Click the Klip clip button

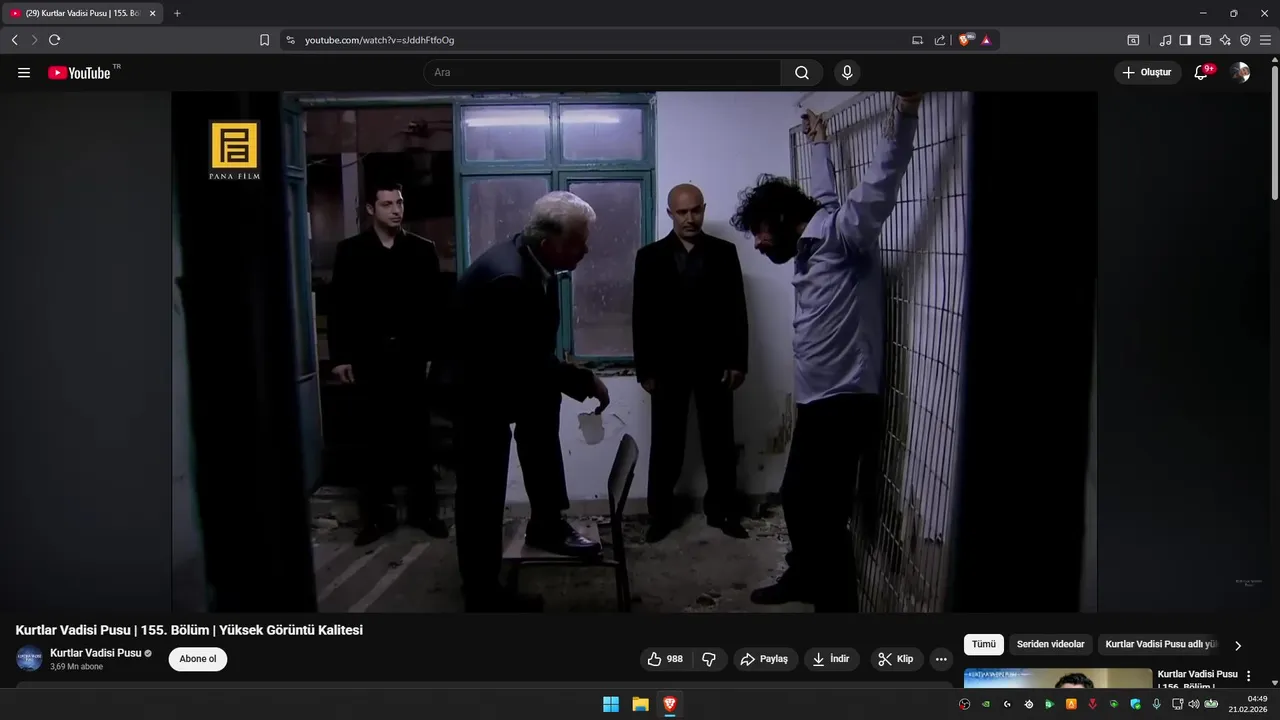[x=896, y=659]
